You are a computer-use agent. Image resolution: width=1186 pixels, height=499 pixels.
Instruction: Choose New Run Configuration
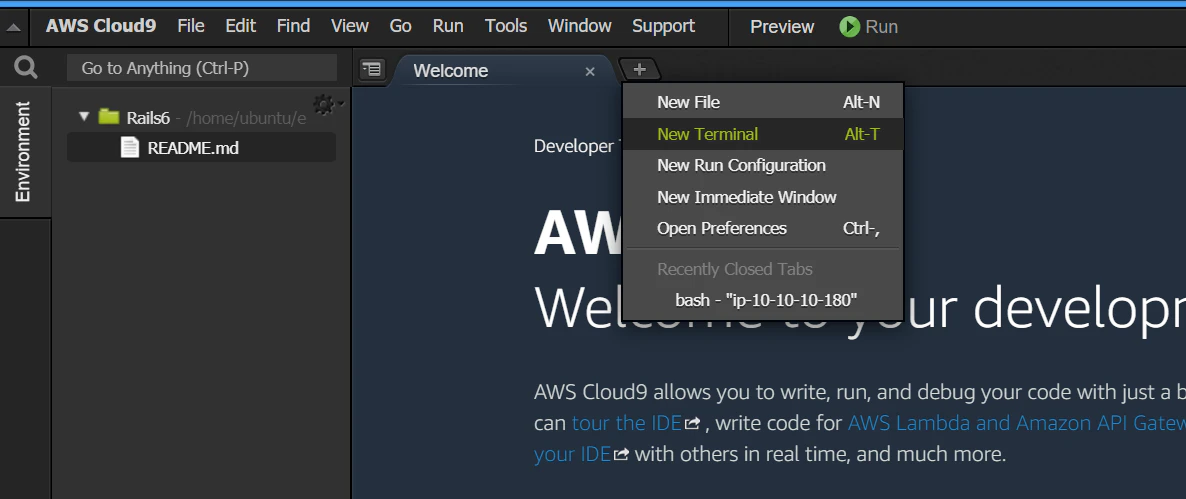[762, 165]
